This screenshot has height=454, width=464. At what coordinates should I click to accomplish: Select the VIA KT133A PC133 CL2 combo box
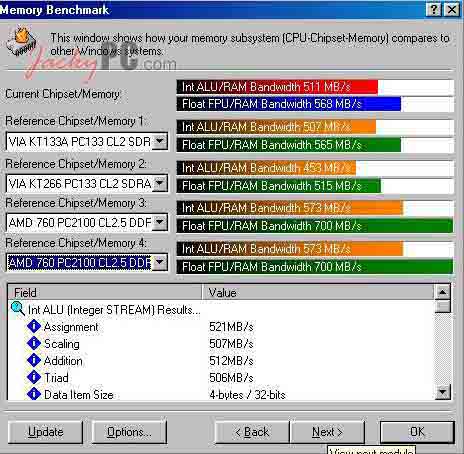(87, 141)
